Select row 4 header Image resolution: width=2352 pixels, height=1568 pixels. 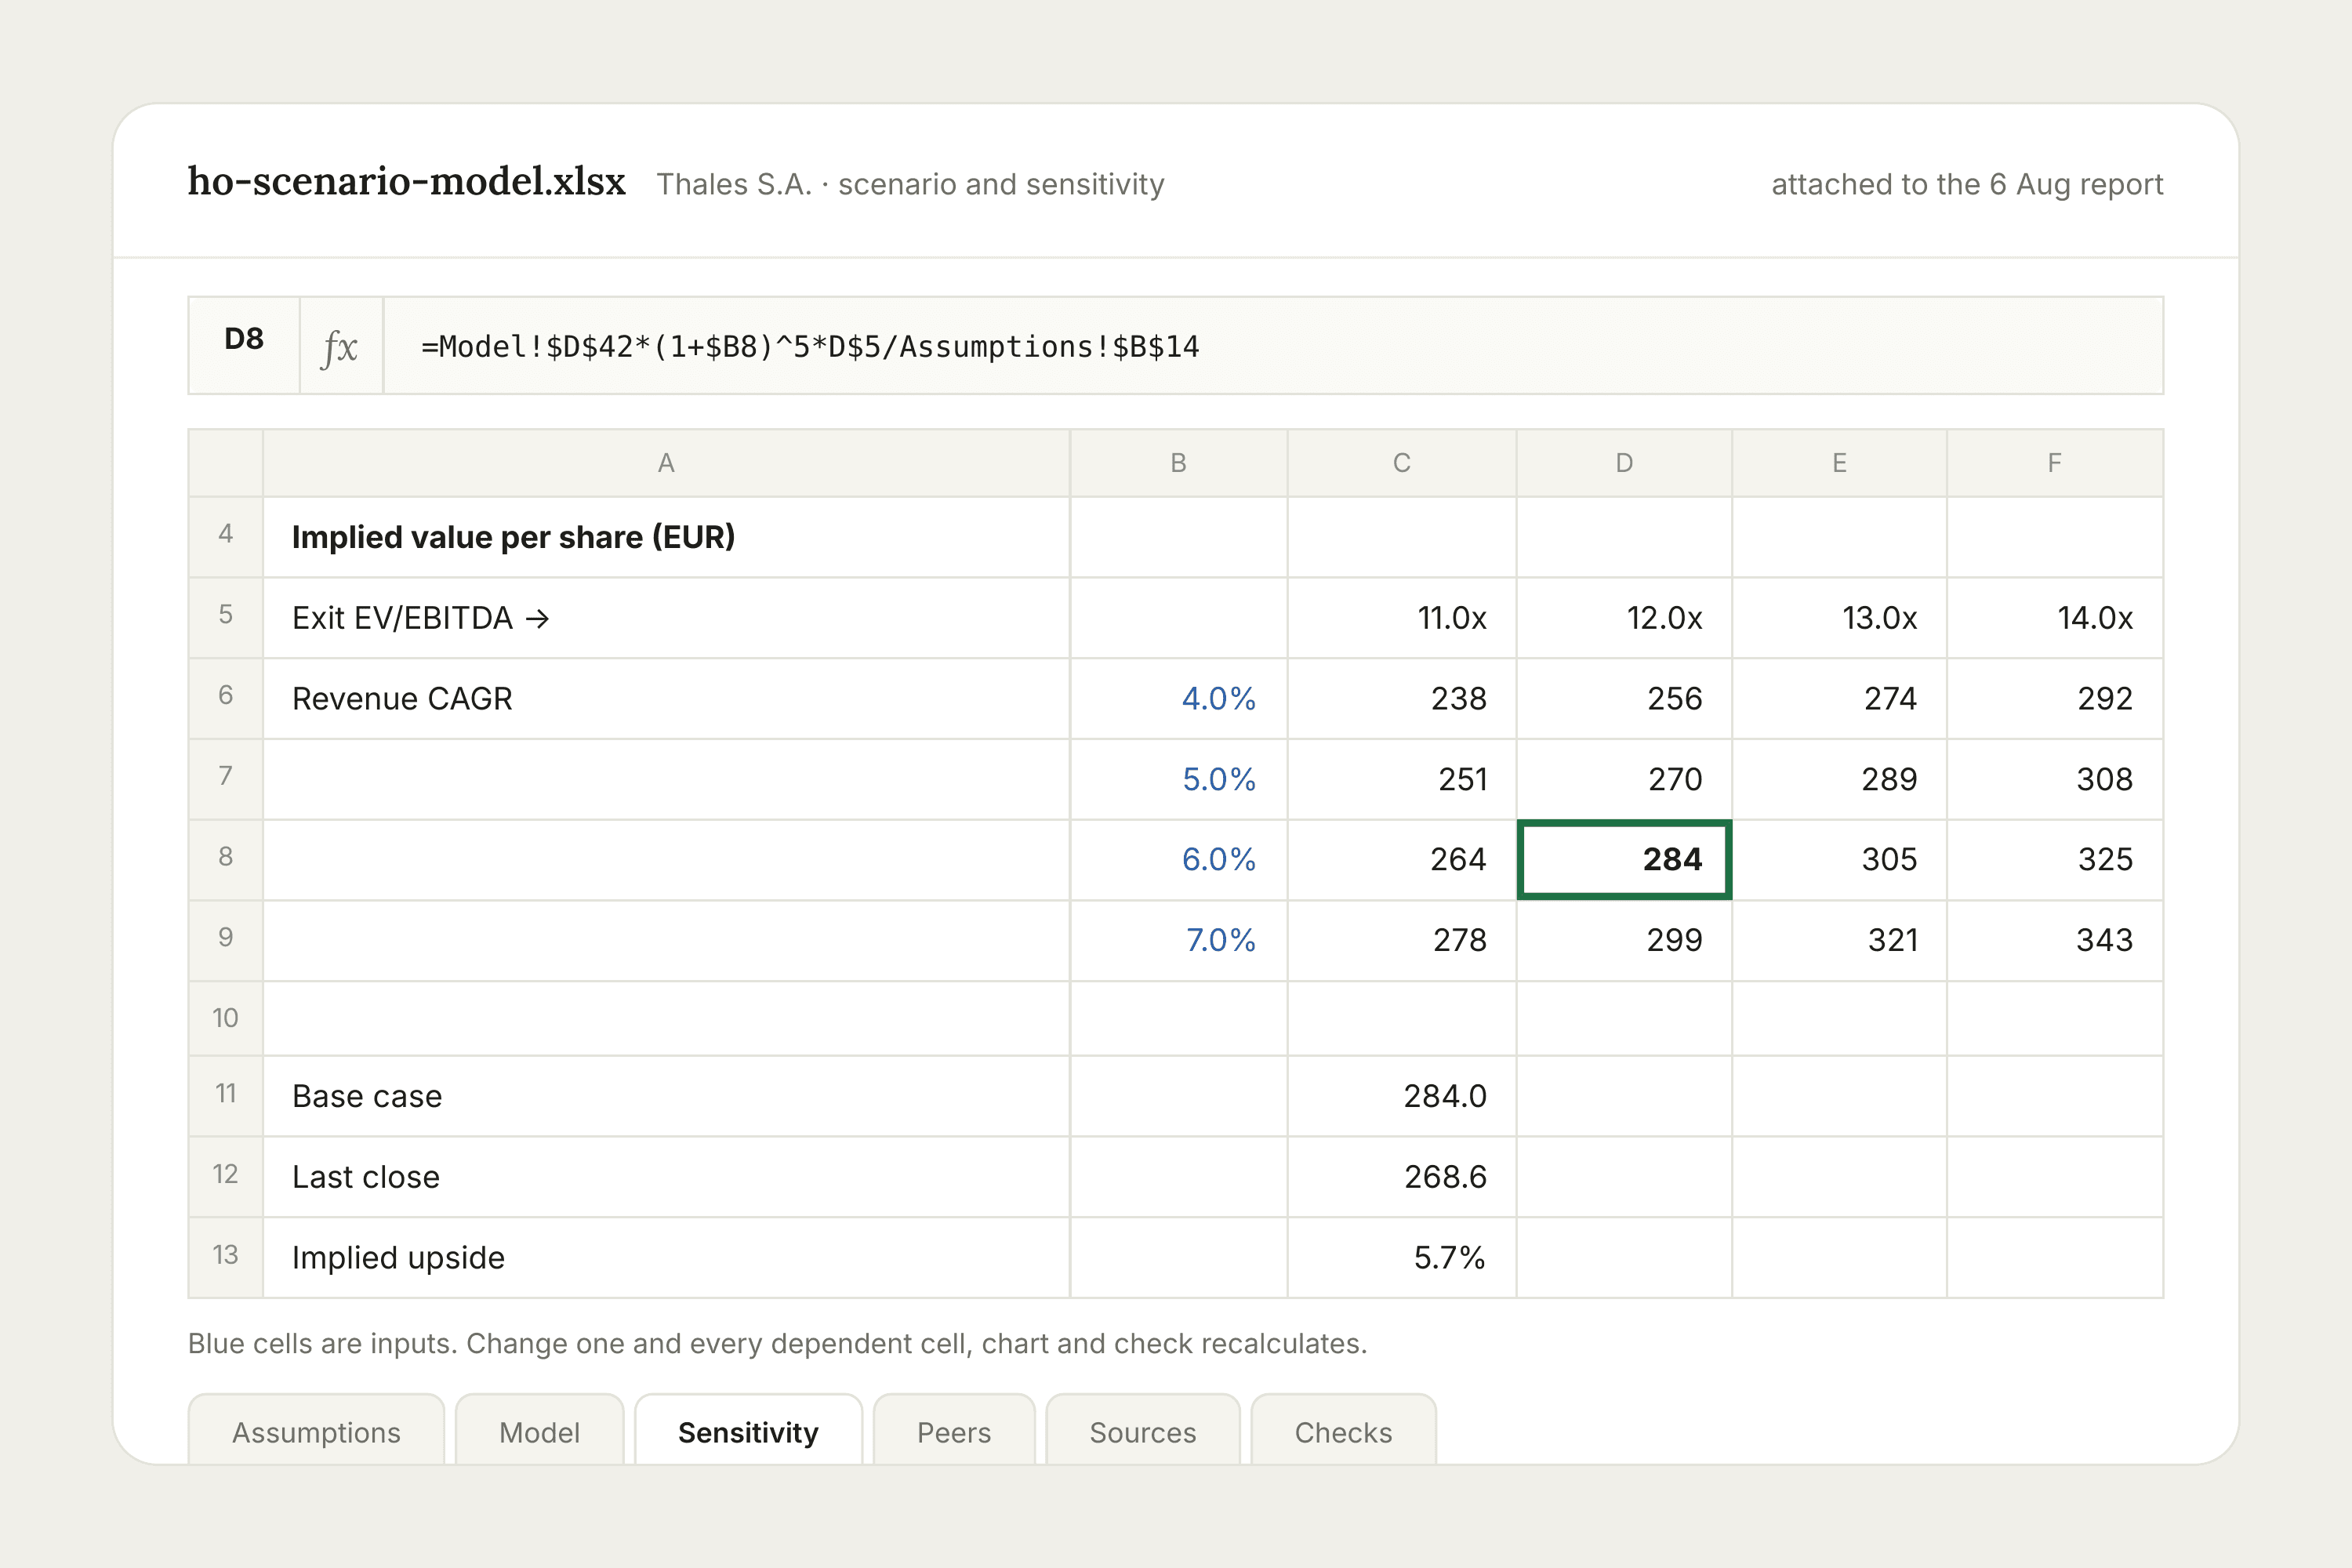pos(226,537)
